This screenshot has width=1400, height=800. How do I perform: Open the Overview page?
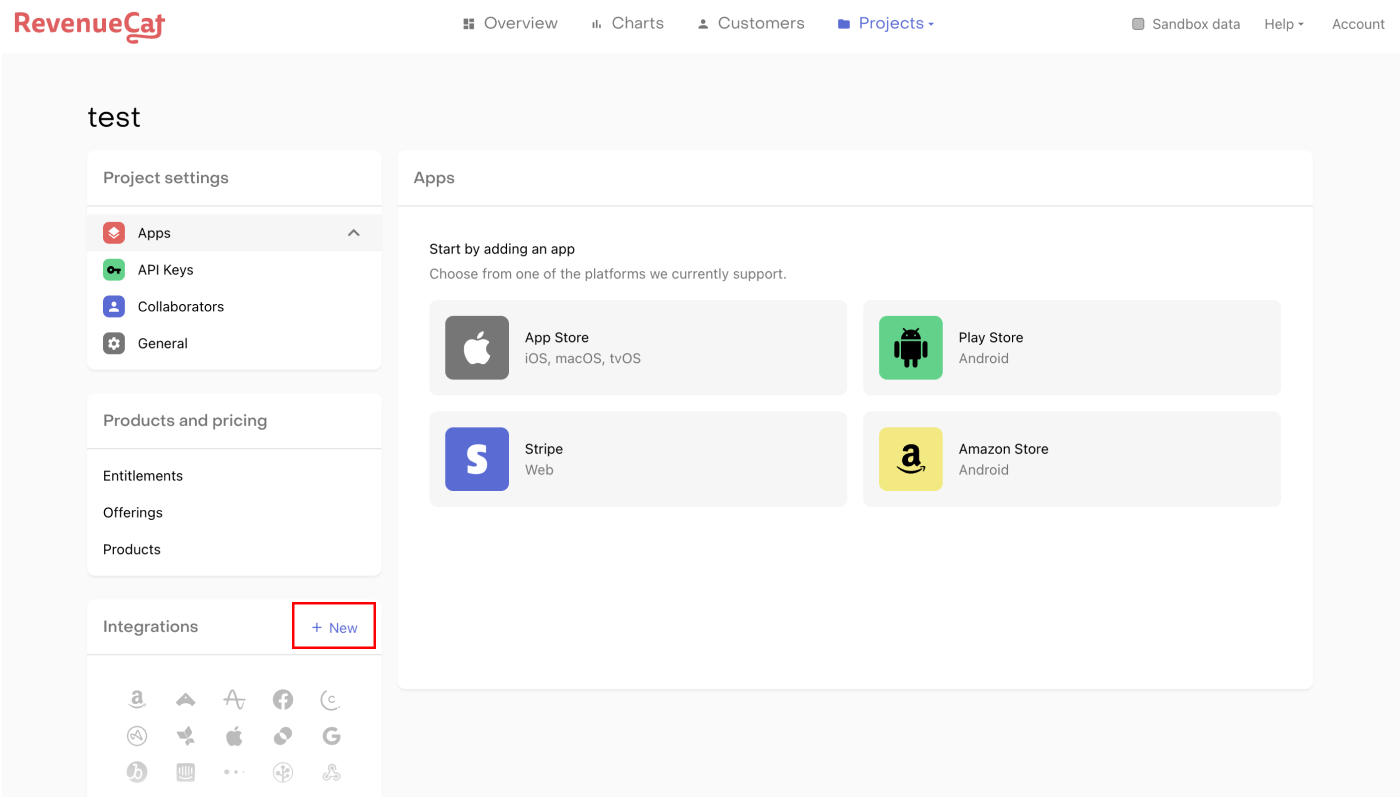pyautogui.click(x=510, y=23)
